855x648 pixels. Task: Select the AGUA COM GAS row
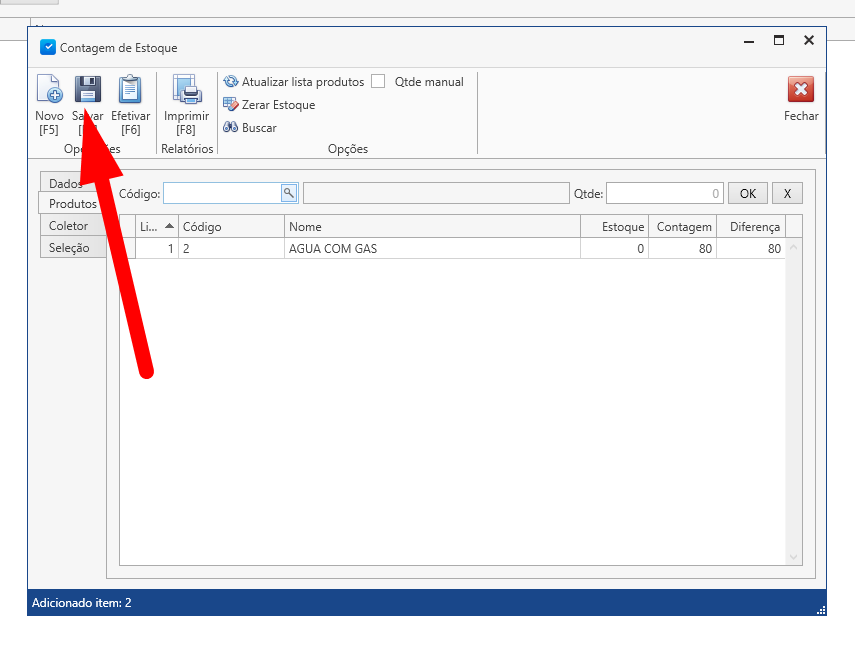(x=430, y=249)
